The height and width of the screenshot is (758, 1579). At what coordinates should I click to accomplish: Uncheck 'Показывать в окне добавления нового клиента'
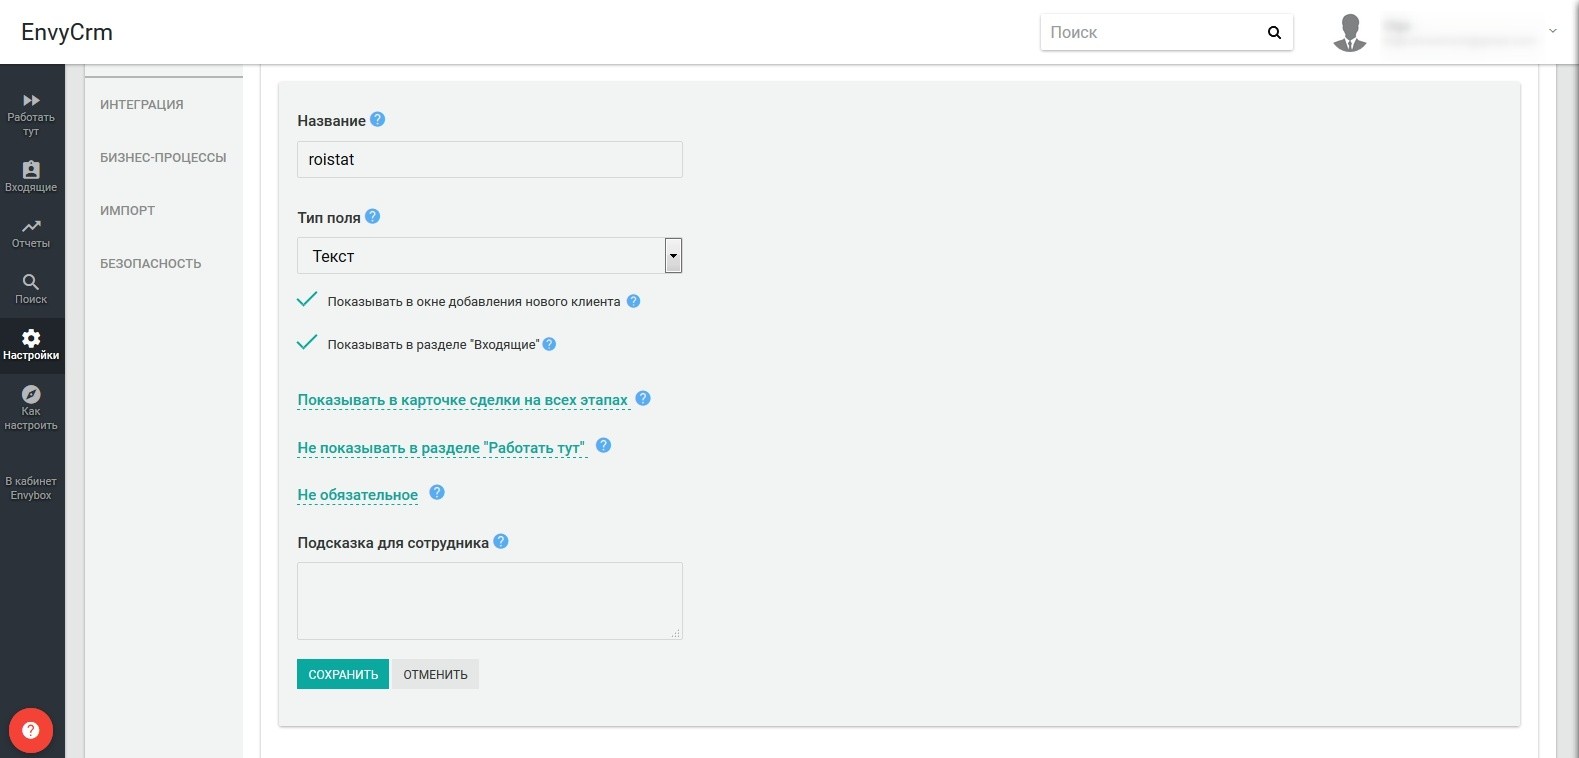pos(307,300)
